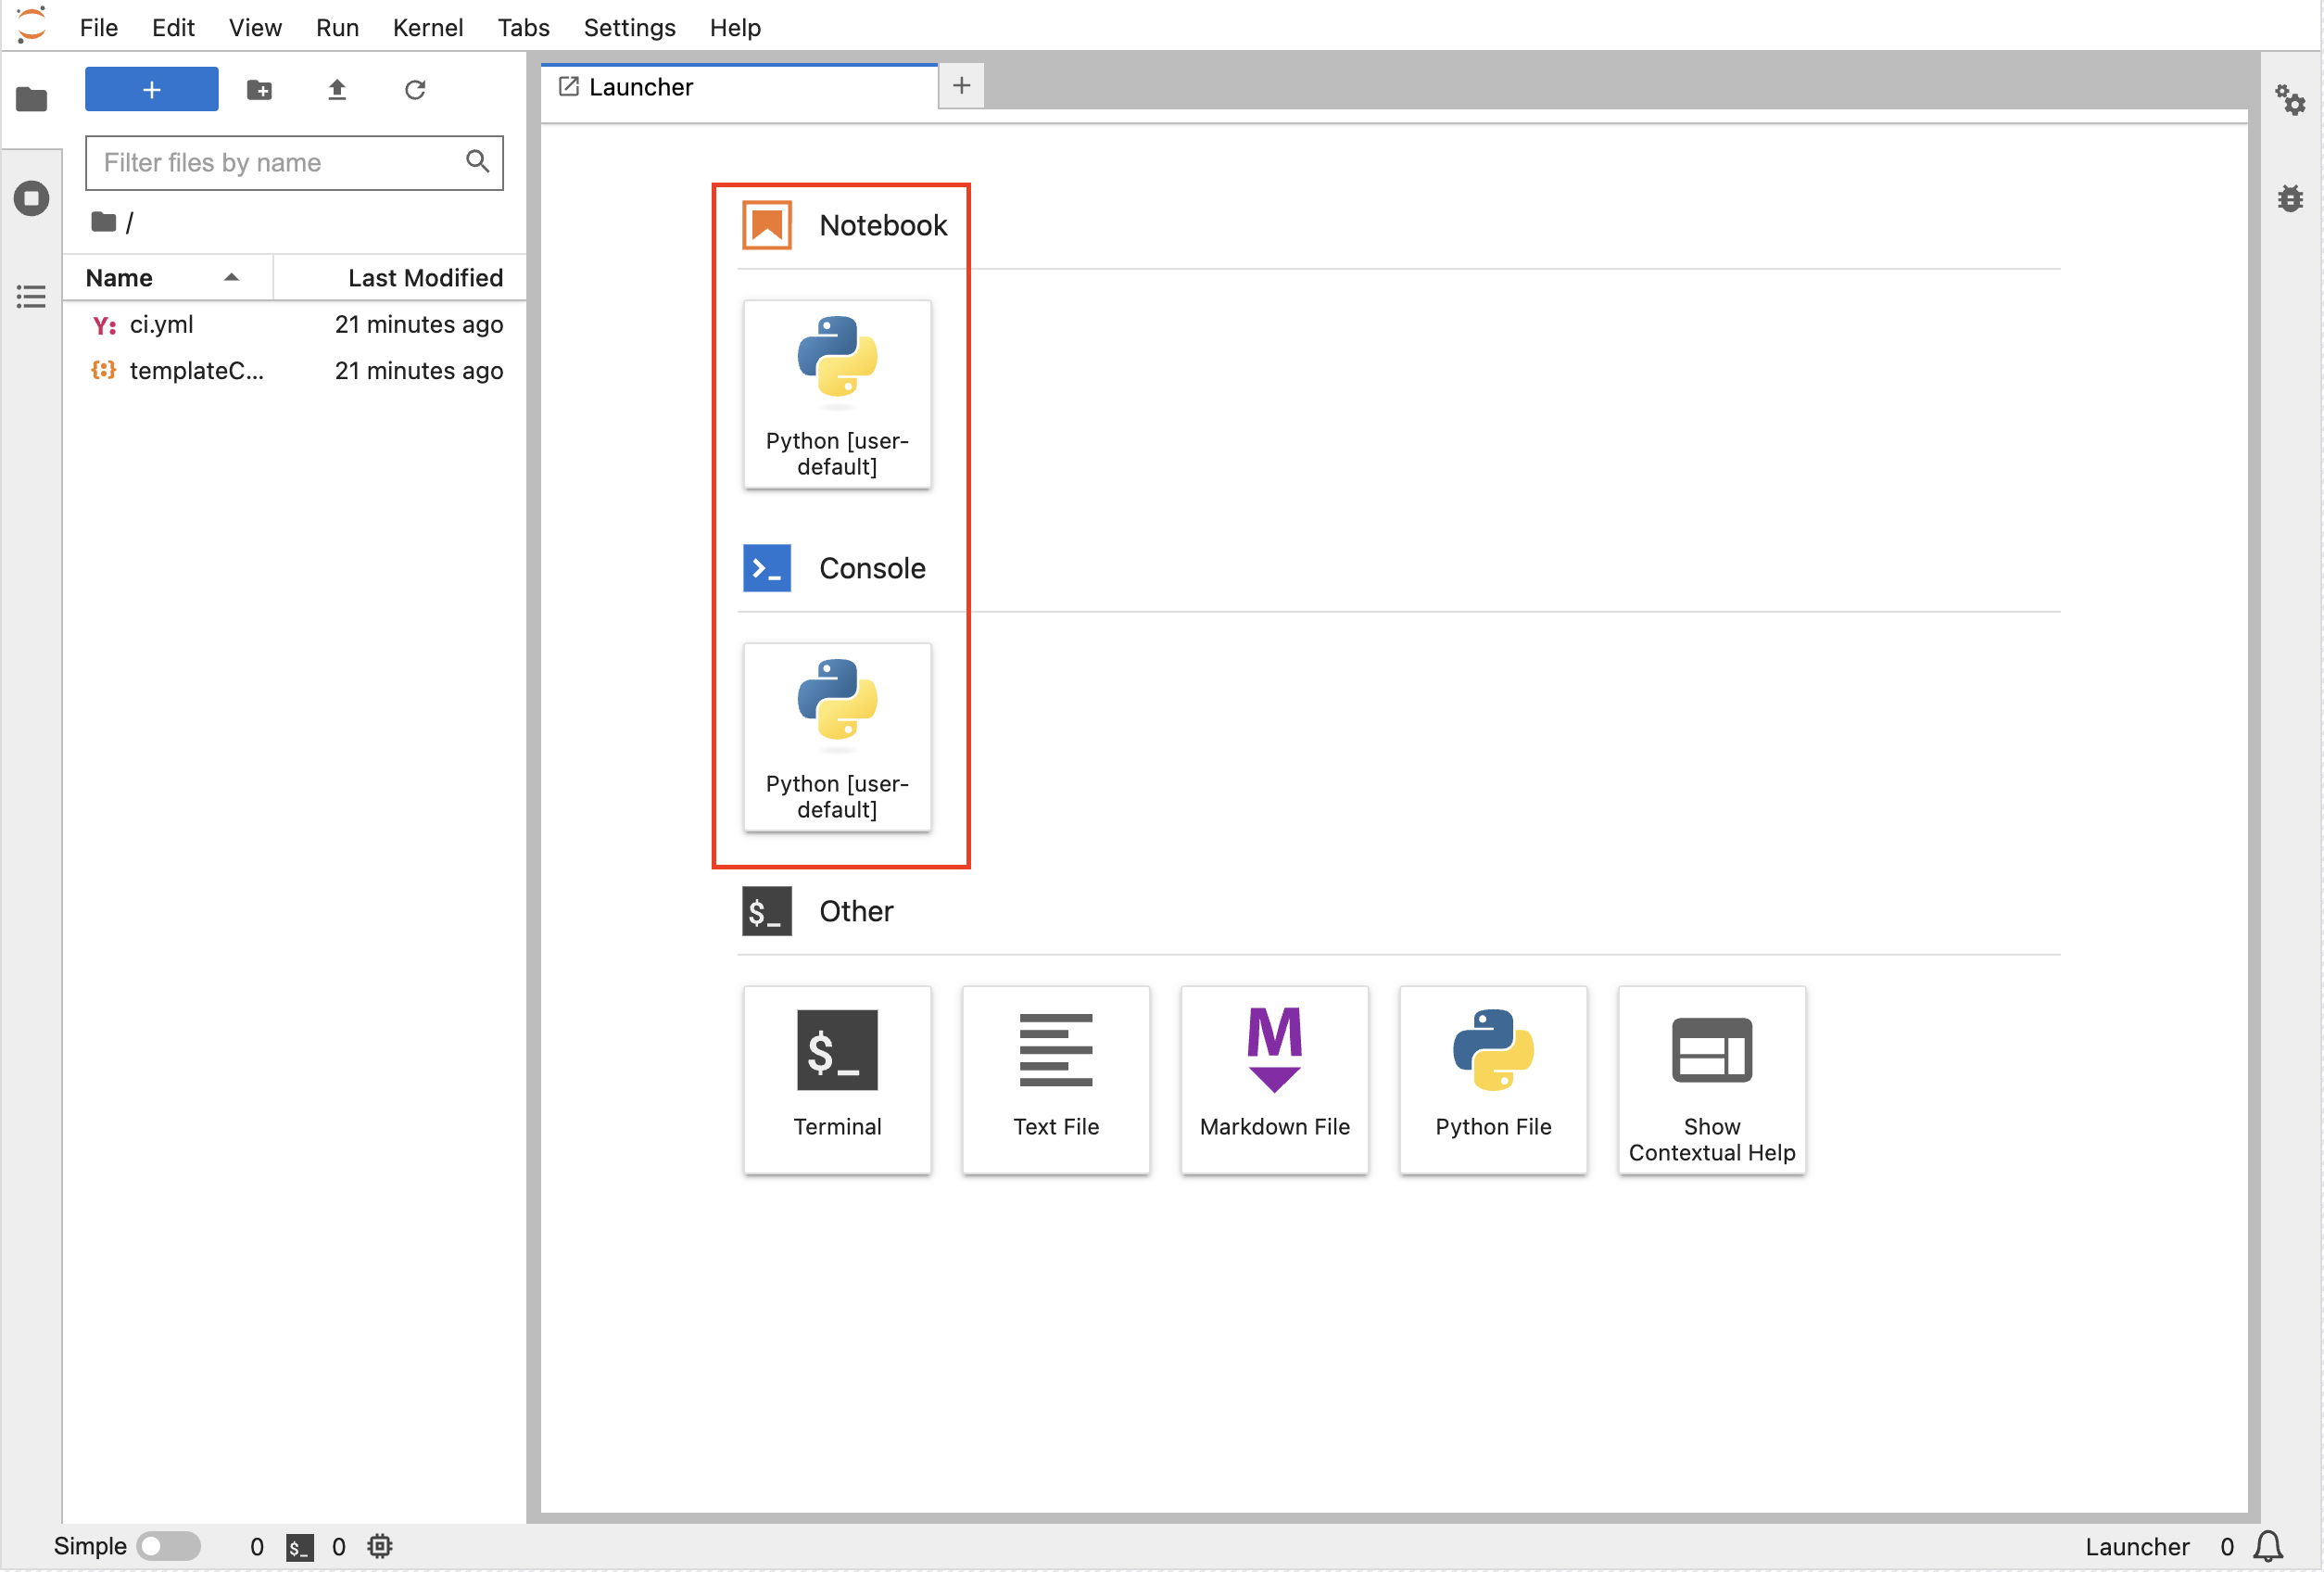The width and height of the screenshot is (2324, 1572).
Task: Click the kernel count chip icon in status bar
Action: click(x=379, y=1547)
